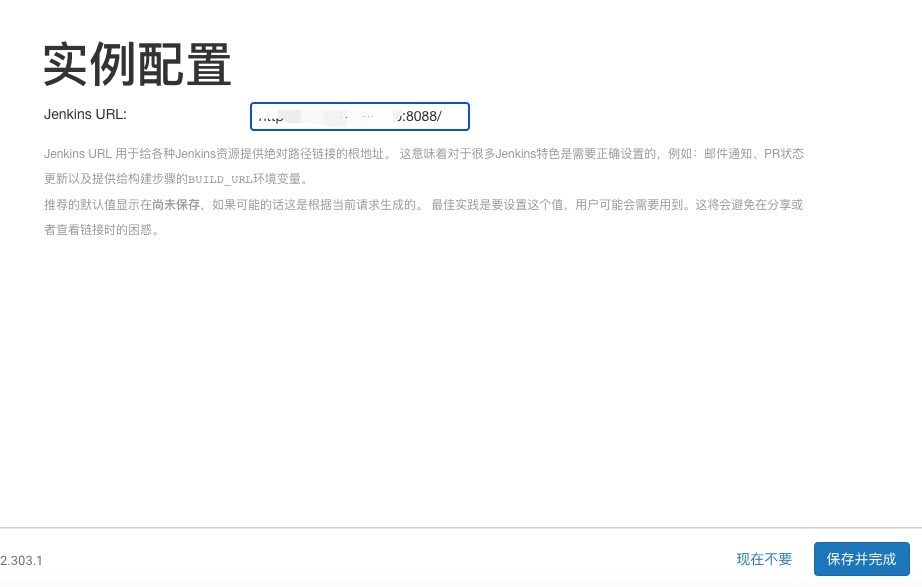Click the final line 者查看链接时的困惑
The width and height of the screenshot is (922, 587).
100,229
